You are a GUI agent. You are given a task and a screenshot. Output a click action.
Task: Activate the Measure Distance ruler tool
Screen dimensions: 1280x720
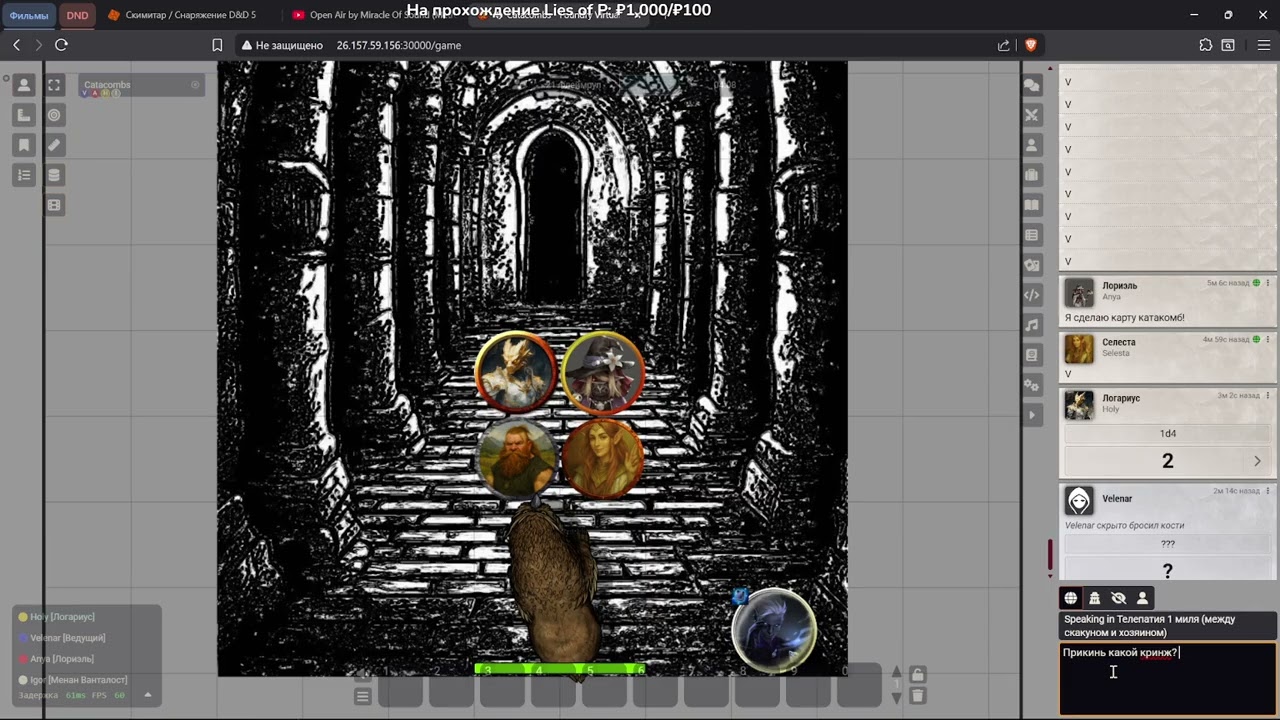(54, 146)
